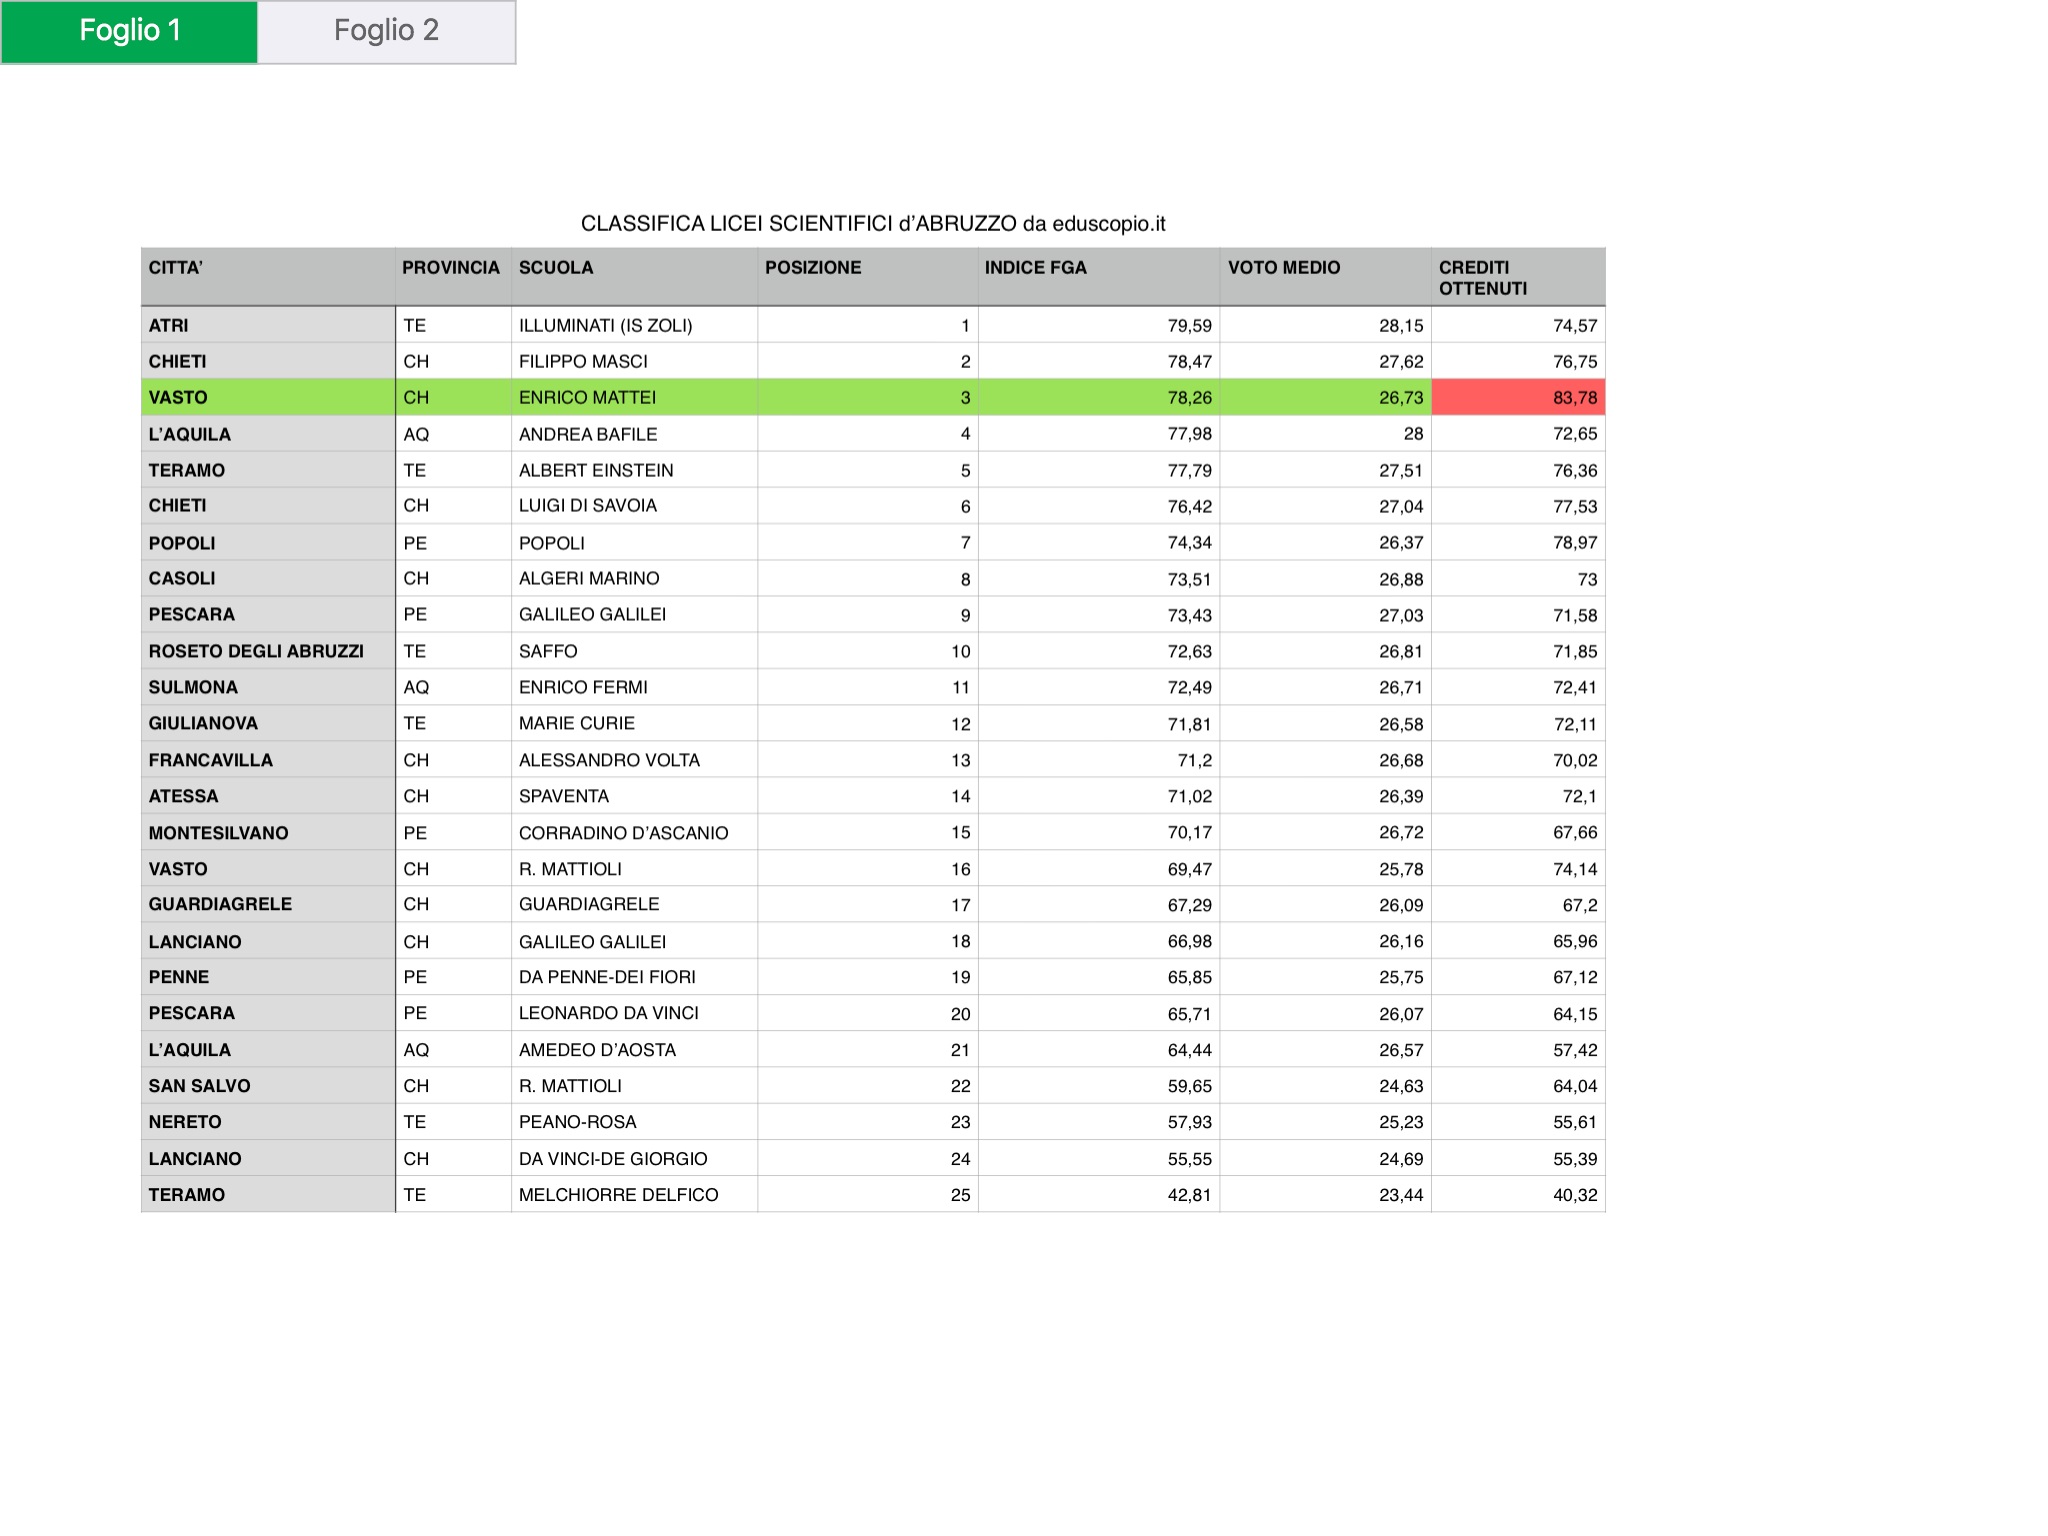Click the SULMONA city cell
The image size is (2048, 1536).
pyautogui.click(x=268, y=687)
